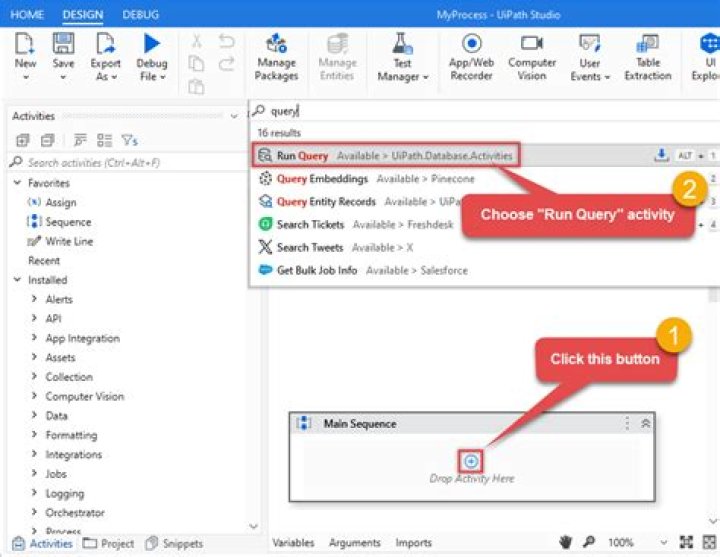
Task: Expand the Logging category
Action: tap(34, 492)
